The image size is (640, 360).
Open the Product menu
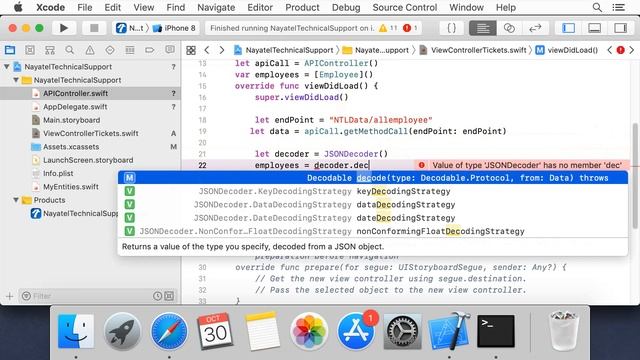point(302,7)
